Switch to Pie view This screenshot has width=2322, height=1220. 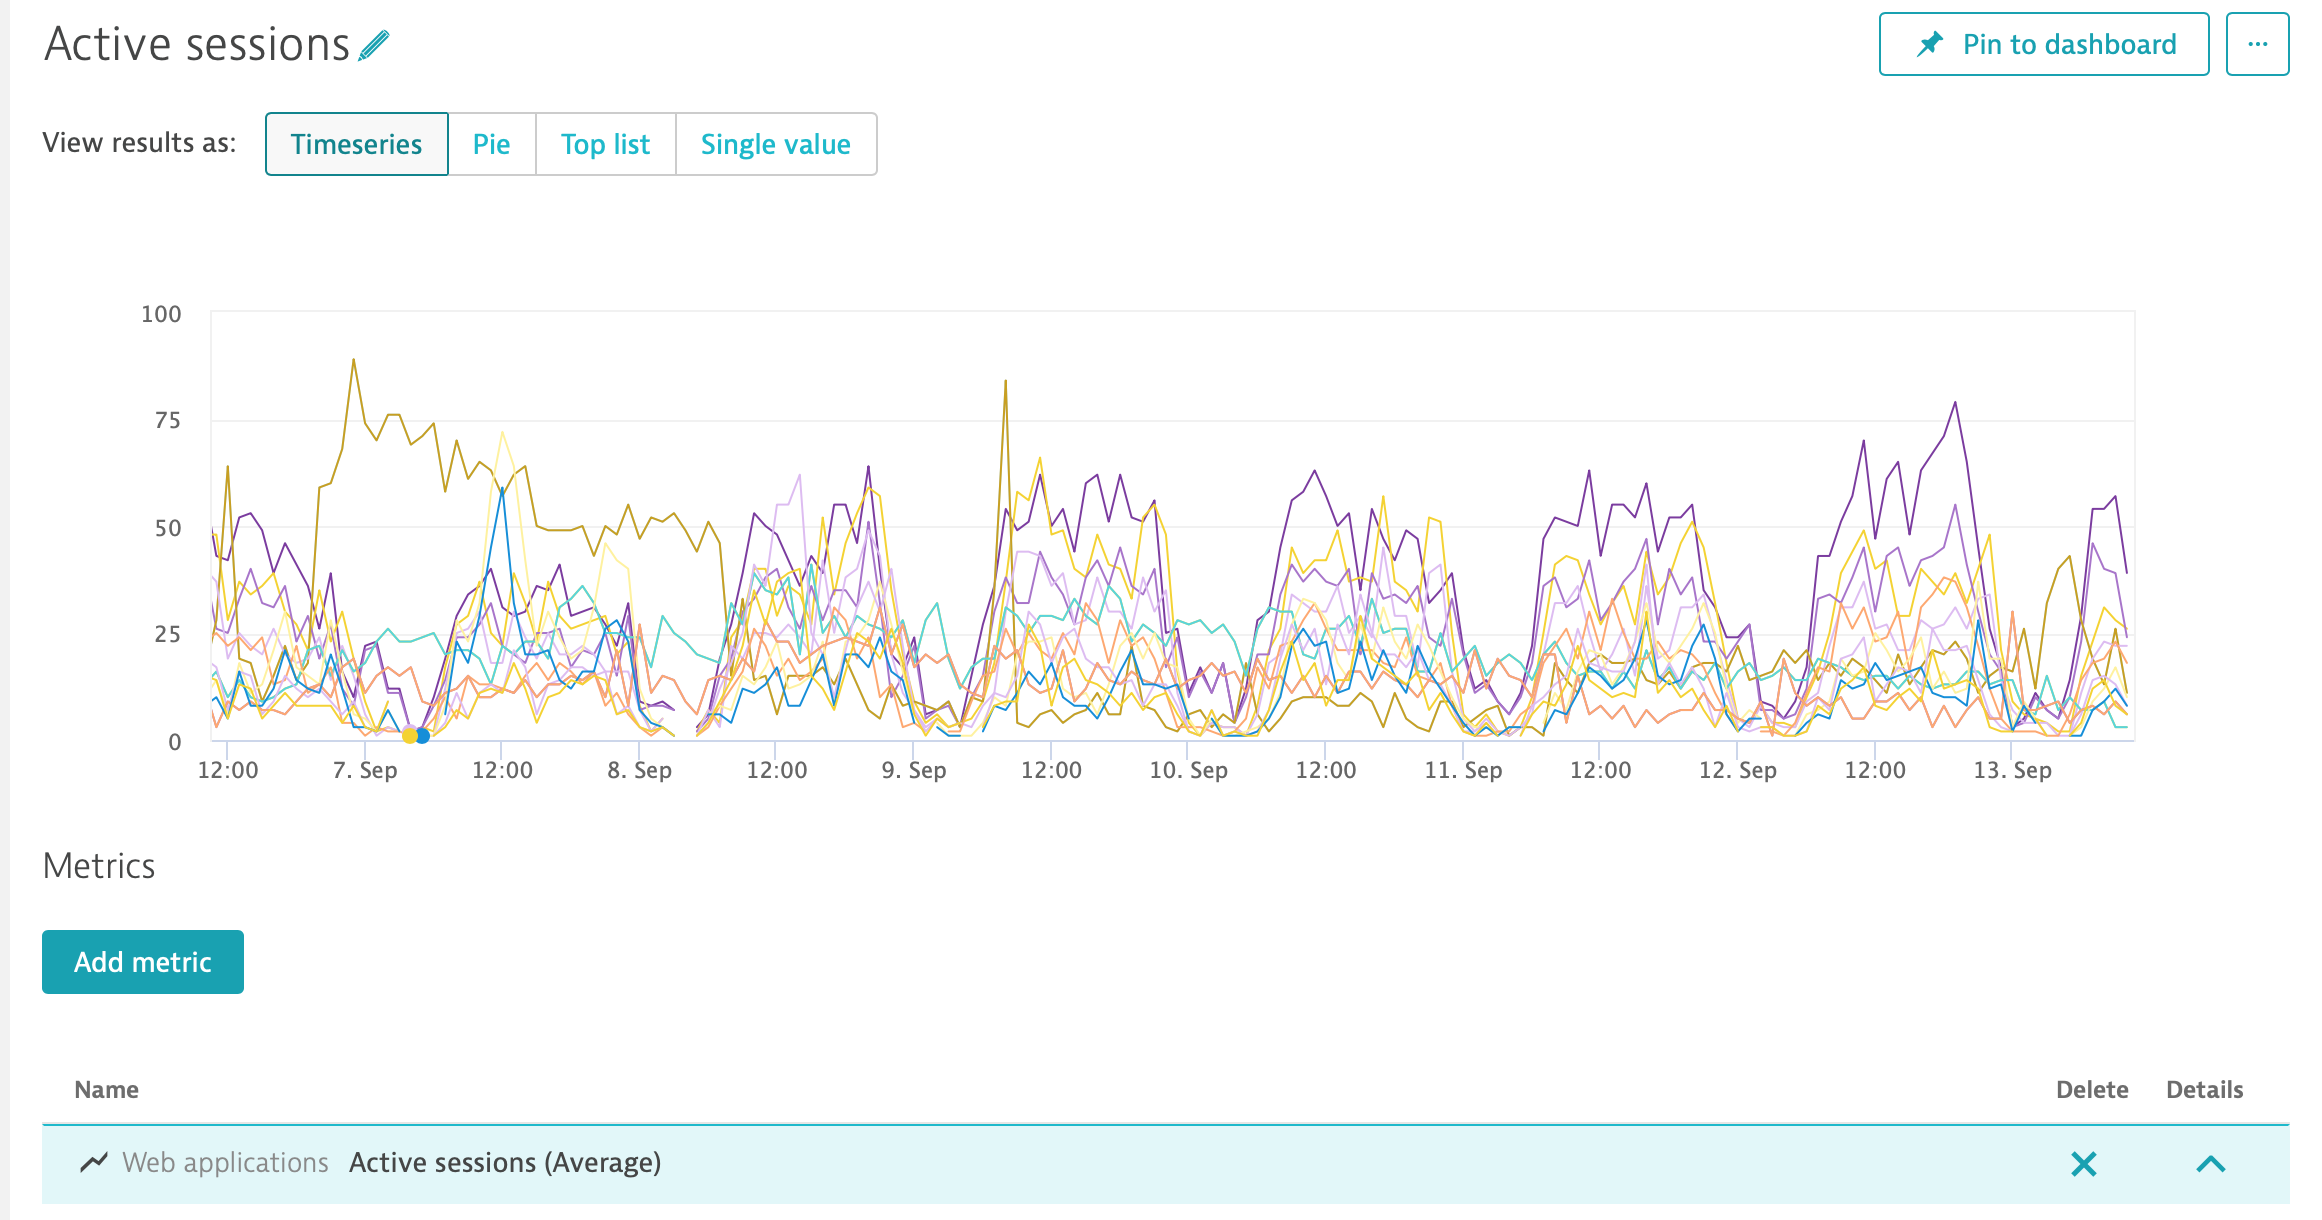pyautogui.click(x=491, y=144)
